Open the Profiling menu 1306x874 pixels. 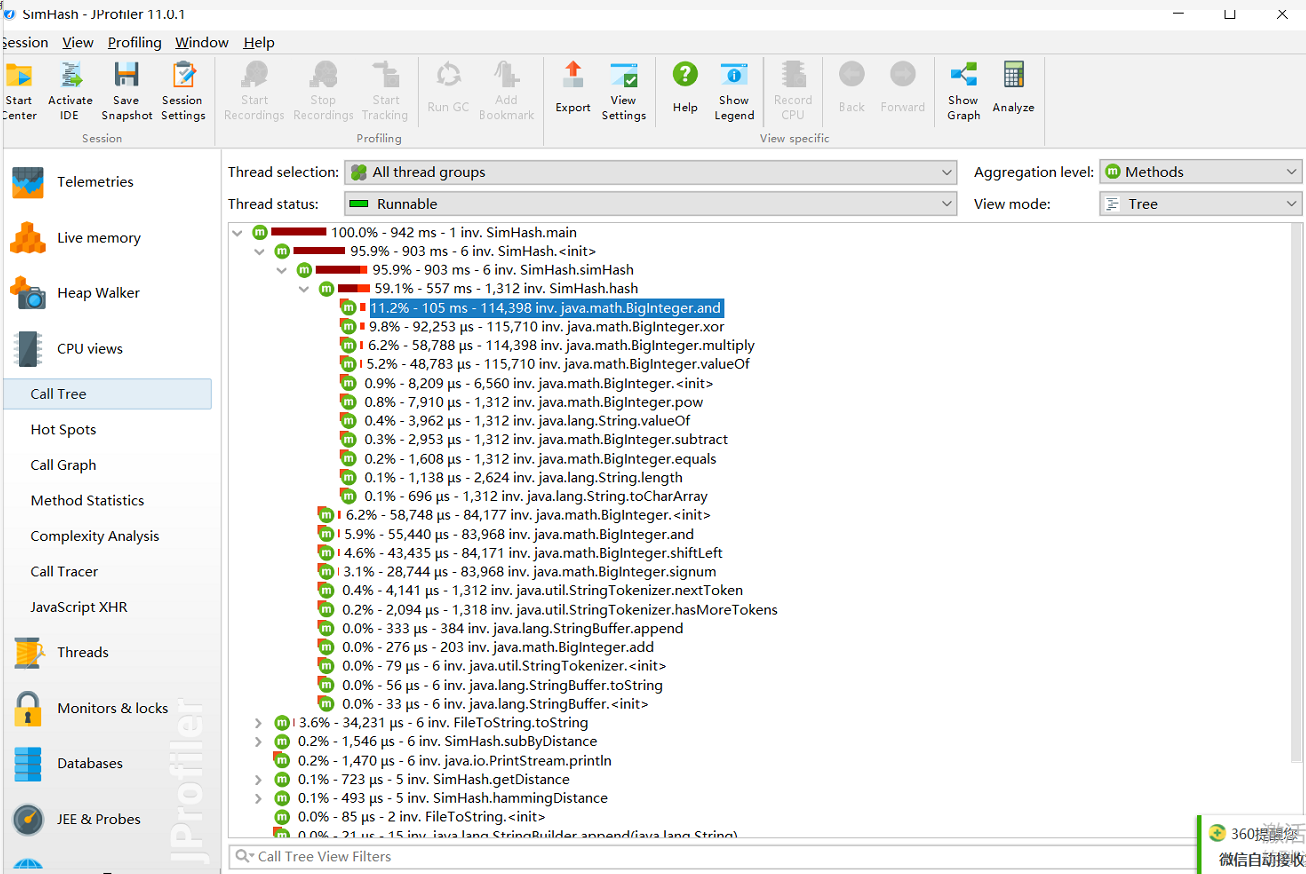click(x=135, y=42)
